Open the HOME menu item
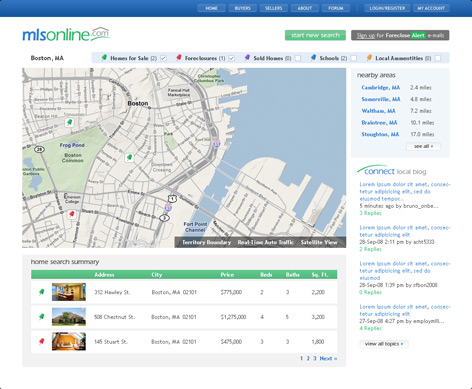 click(x=211, y=8)
